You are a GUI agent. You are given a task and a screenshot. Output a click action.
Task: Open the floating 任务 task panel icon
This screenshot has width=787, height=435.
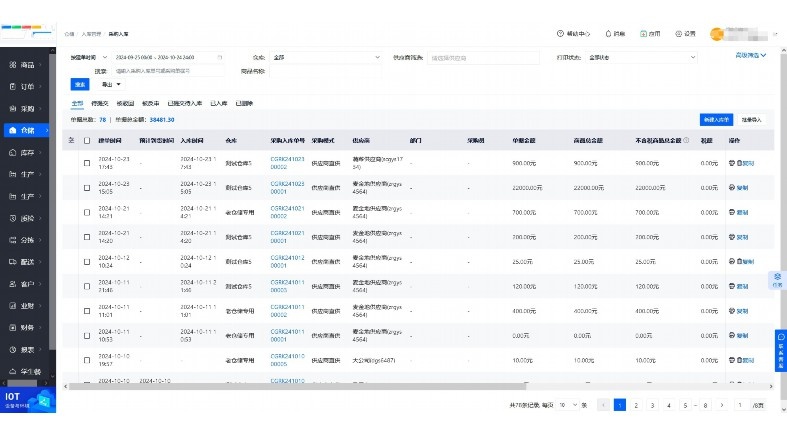(777, 280)
